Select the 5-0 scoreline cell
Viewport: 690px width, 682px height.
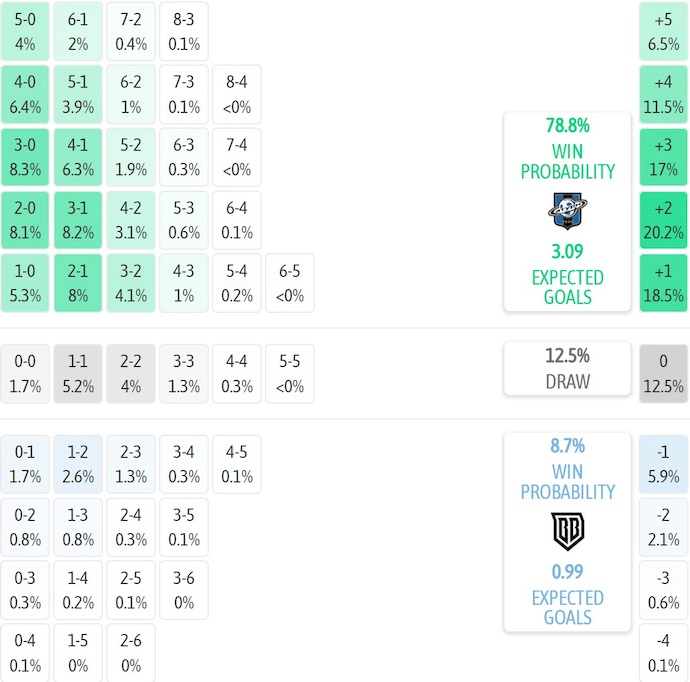[x=25, y=31]
